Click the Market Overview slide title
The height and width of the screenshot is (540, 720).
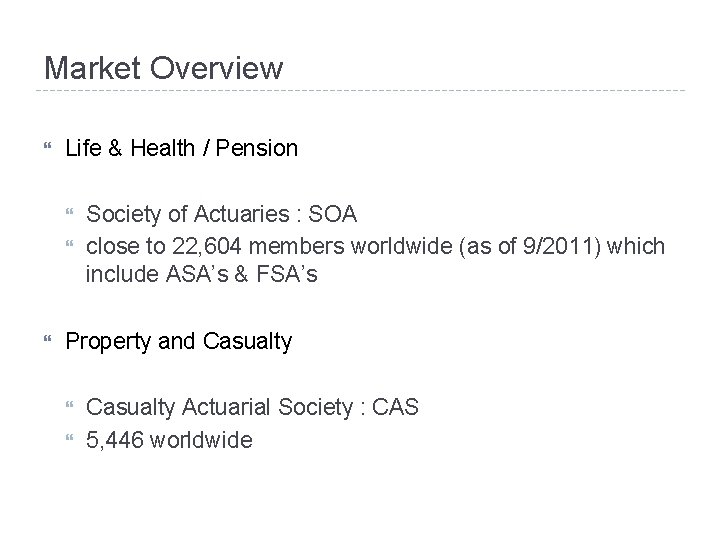pyautogui.click(x=164, y=68)
